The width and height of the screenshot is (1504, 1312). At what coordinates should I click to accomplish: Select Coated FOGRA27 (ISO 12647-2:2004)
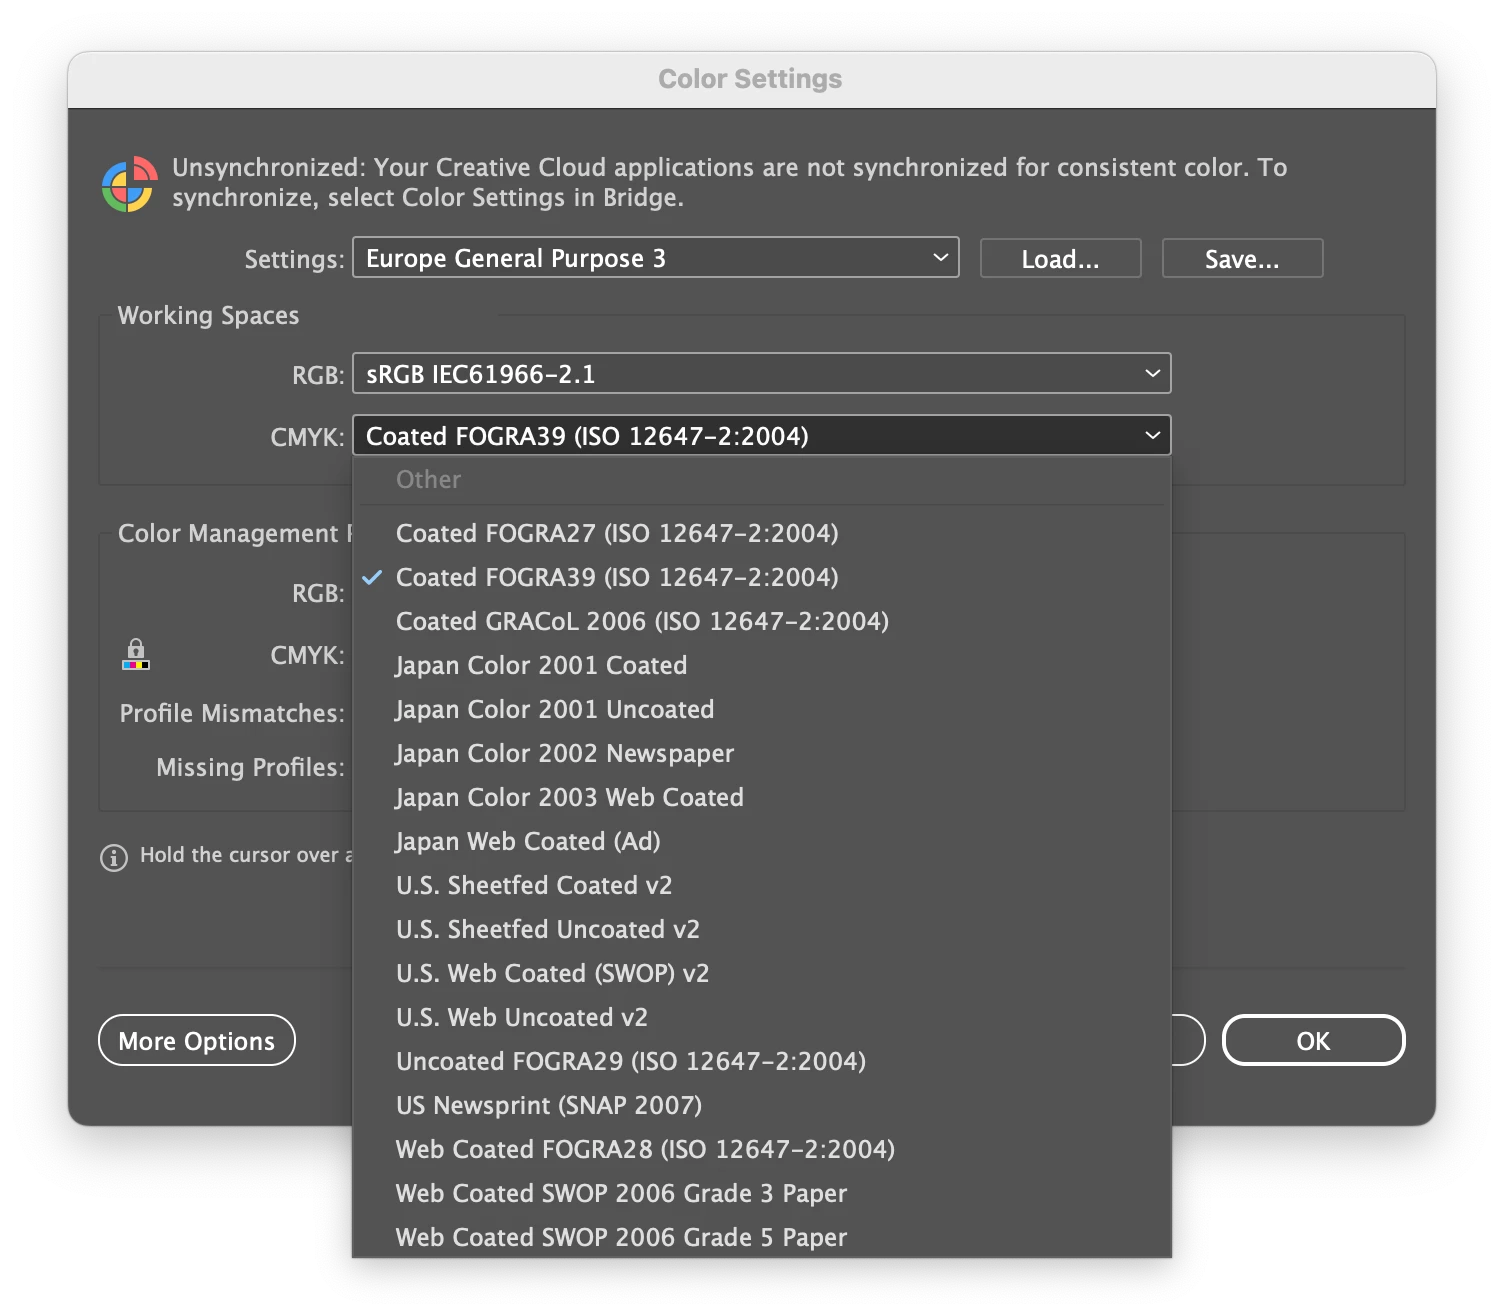click(762, 533)
